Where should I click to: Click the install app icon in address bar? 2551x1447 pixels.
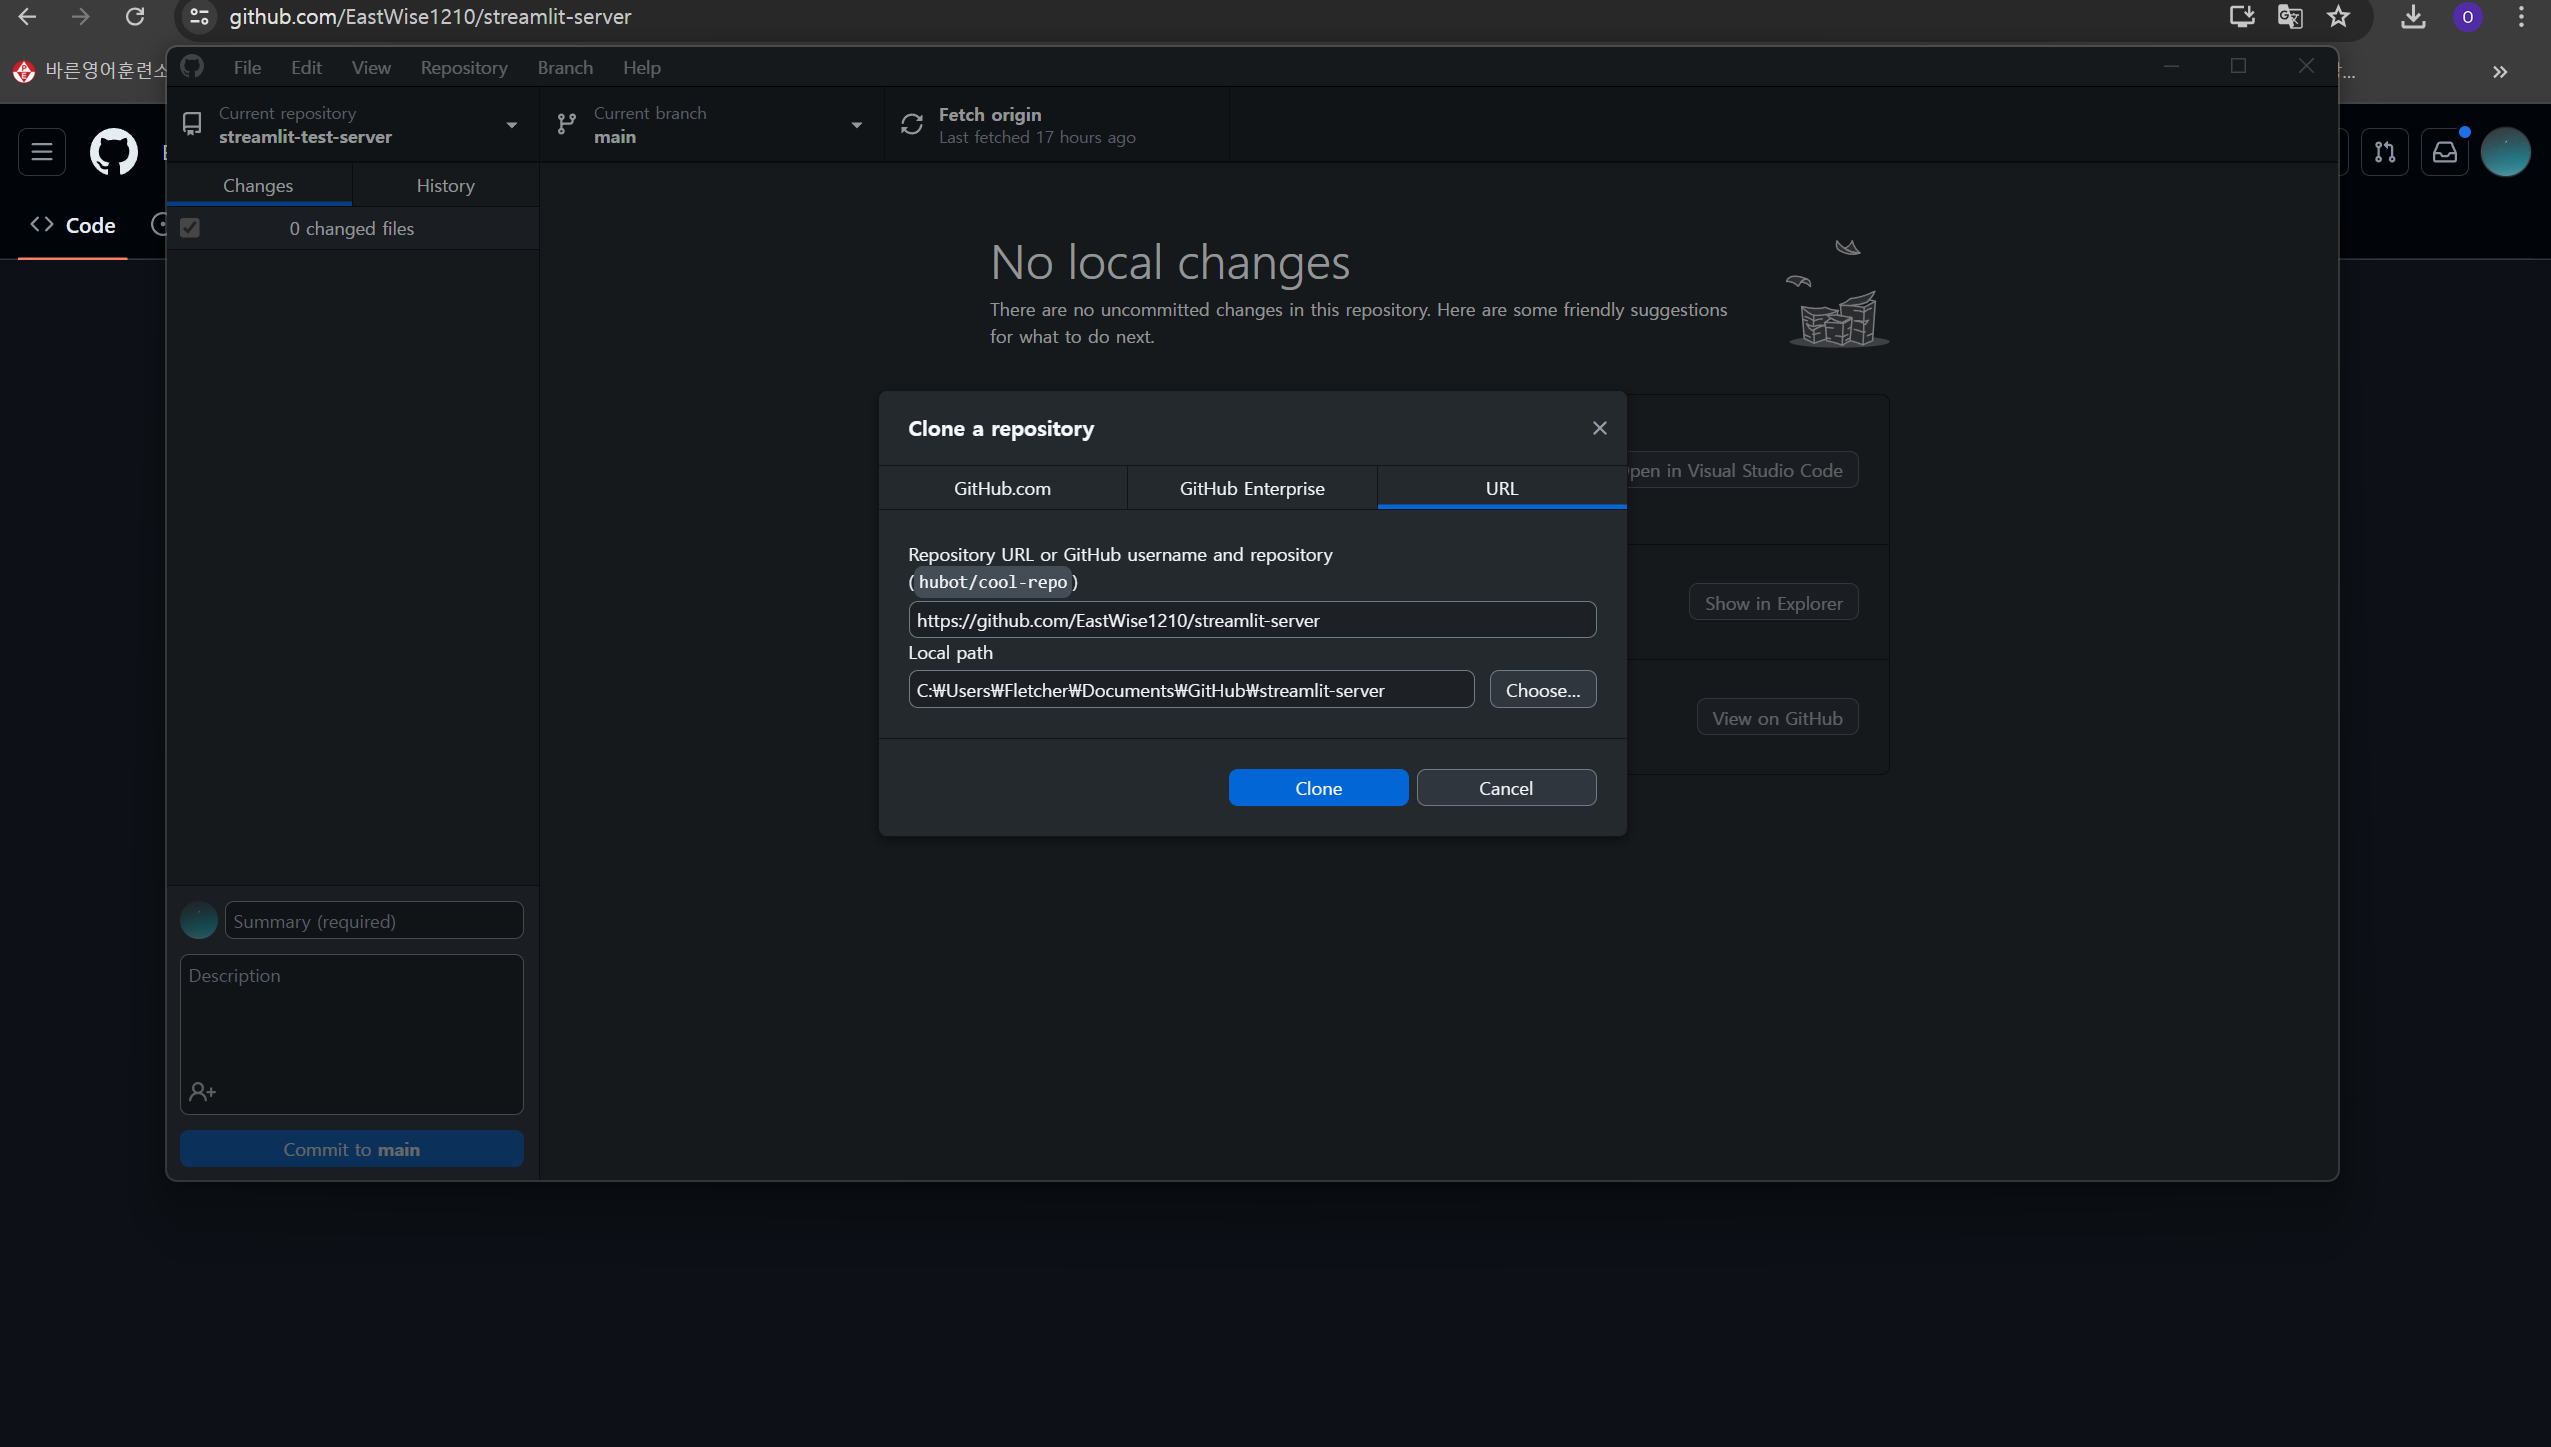point(2242,17)
